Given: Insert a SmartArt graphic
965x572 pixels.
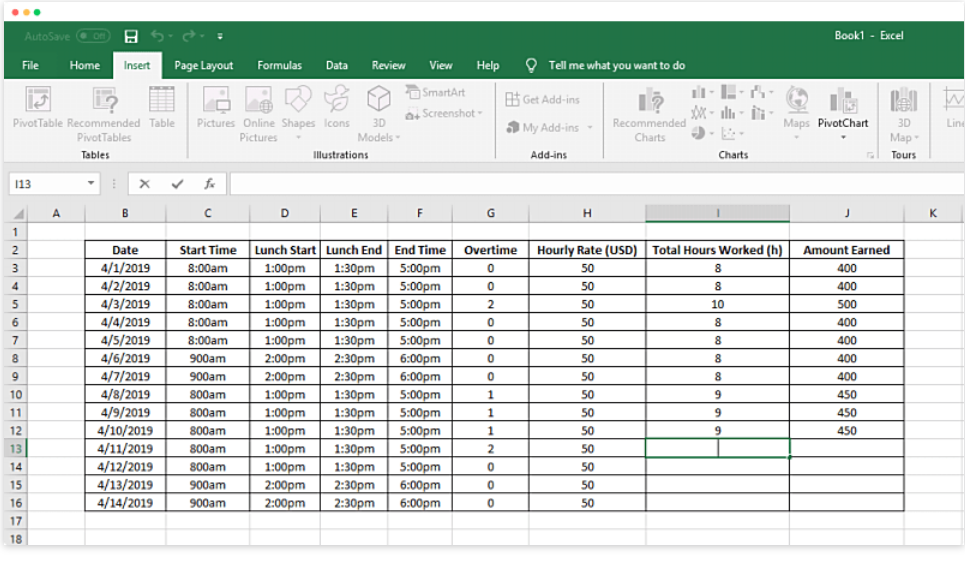Looking at the screenshot, I should click(x=436, y=92).
